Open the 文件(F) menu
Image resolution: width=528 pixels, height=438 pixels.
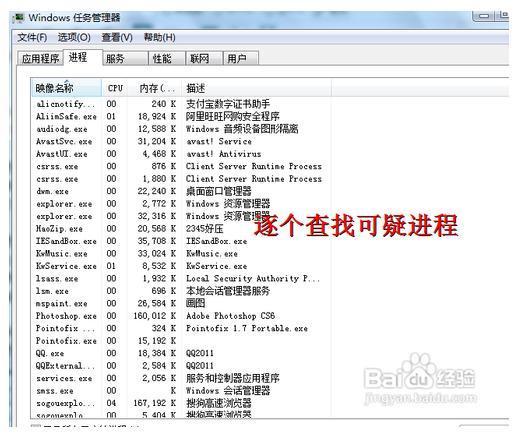(x=32, y=37)
